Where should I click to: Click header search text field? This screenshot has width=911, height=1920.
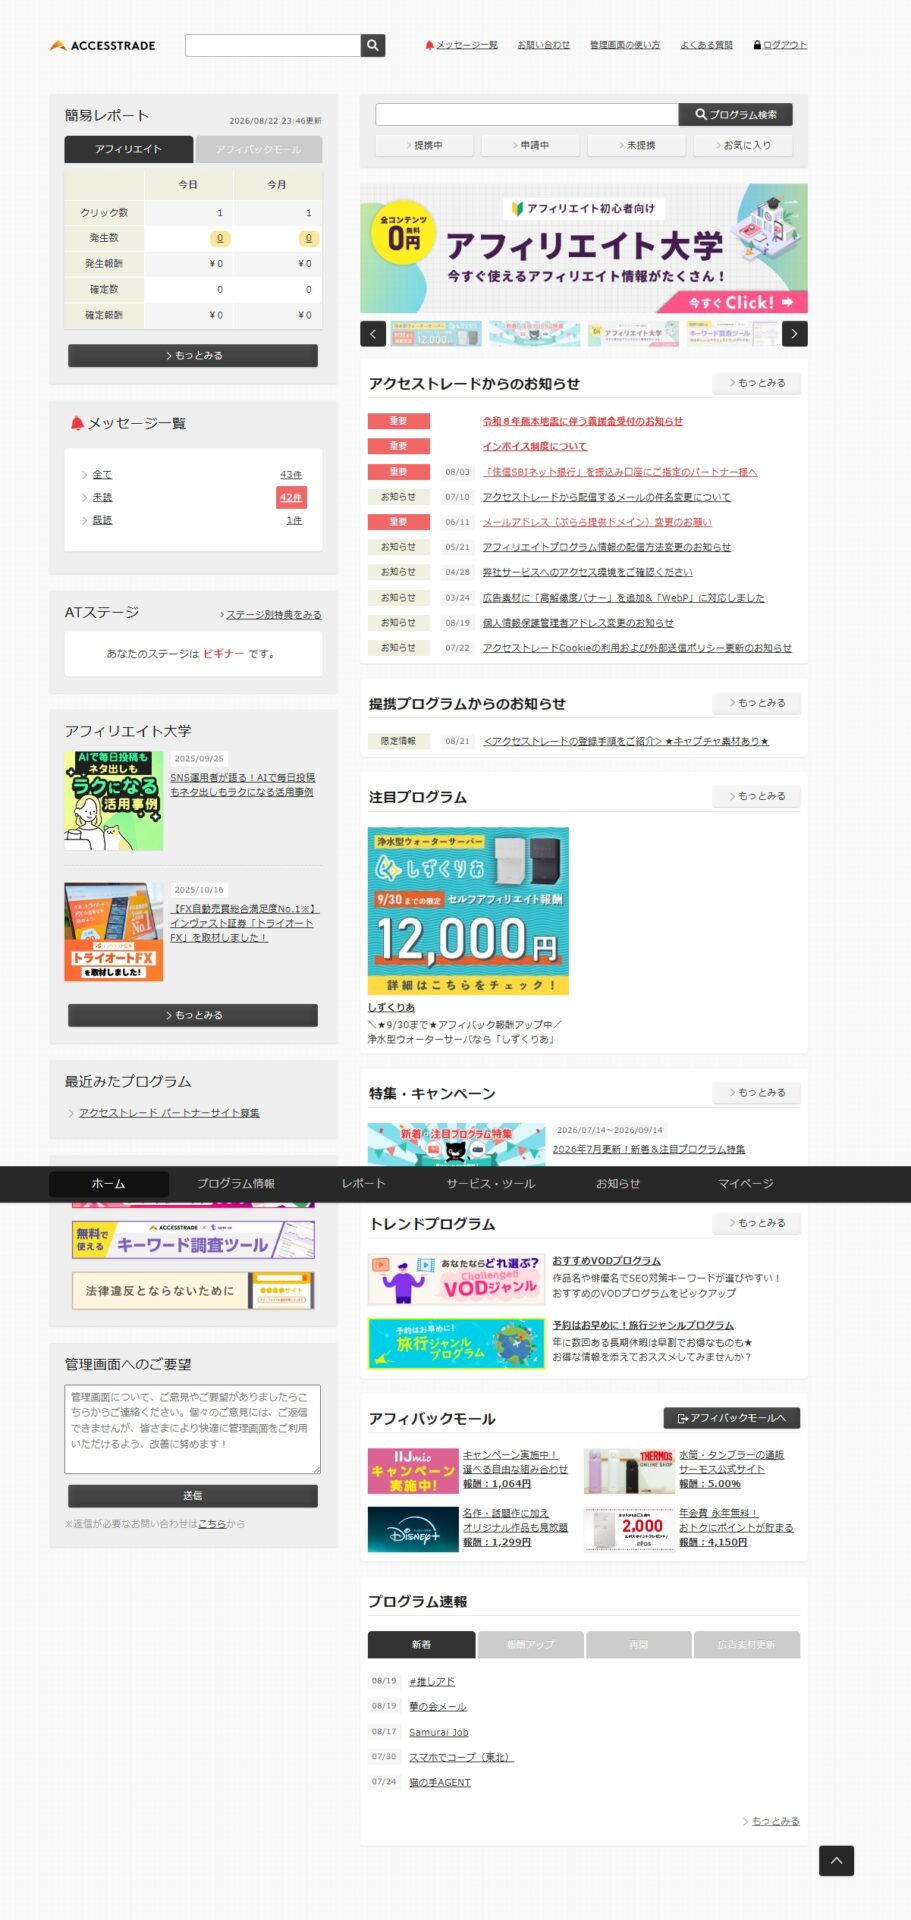pyautogui.click(x=273, y=45)
